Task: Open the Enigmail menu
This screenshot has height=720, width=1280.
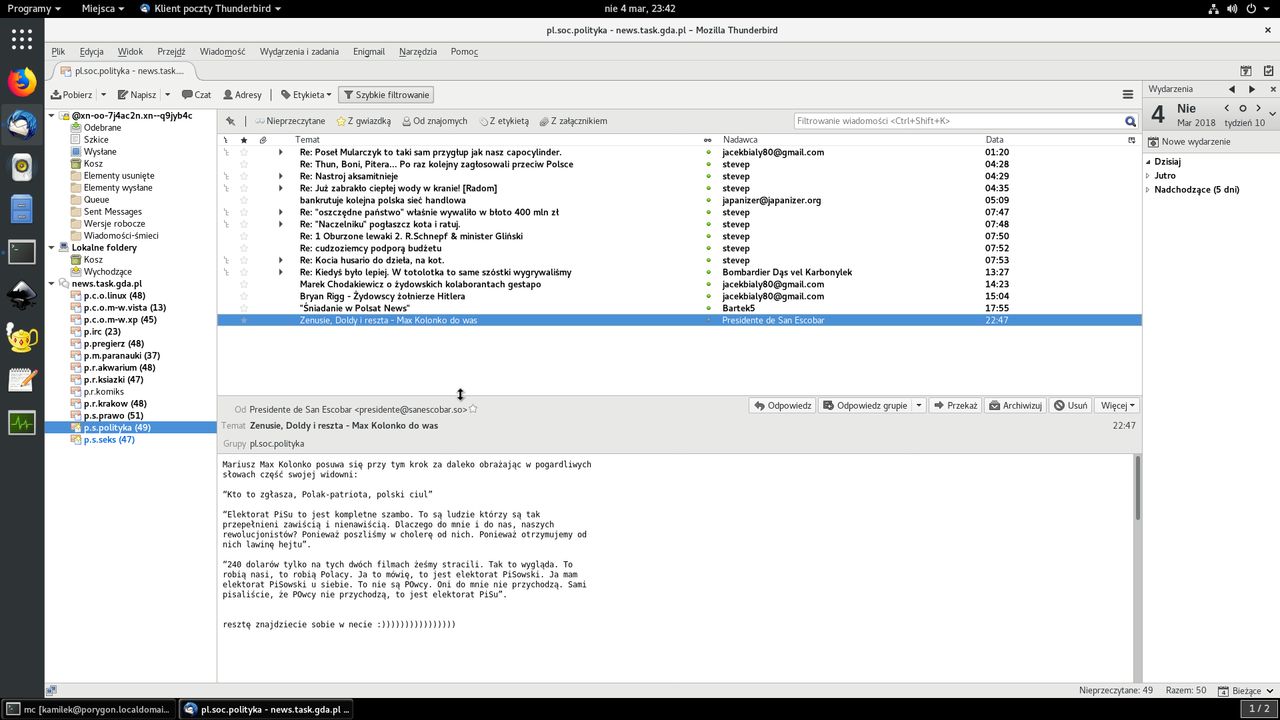Action: tap(369, 51)
